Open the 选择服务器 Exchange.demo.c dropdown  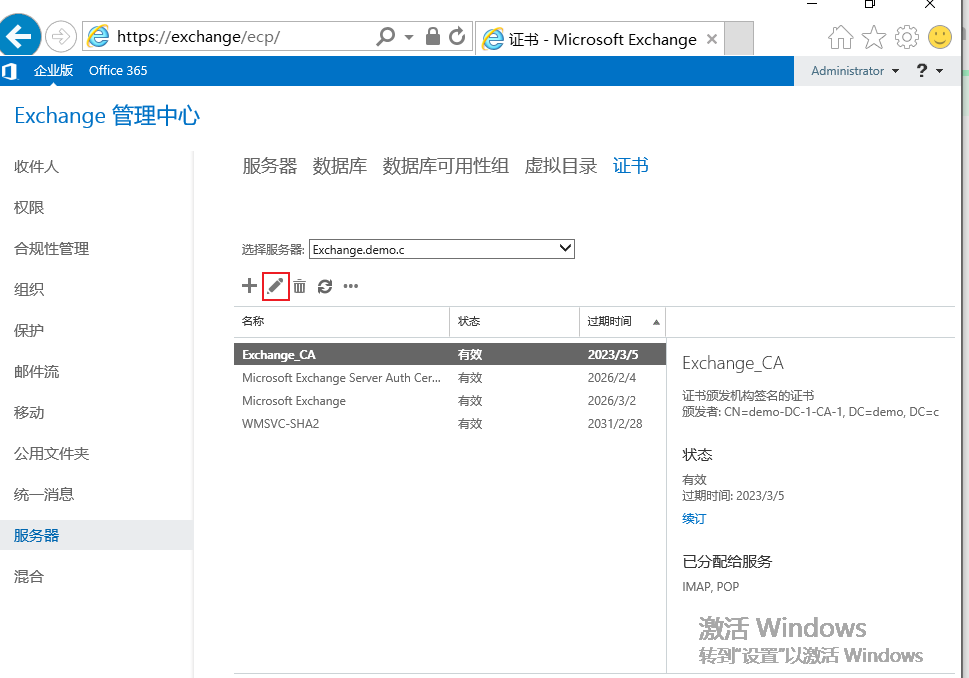click(441, 249)
